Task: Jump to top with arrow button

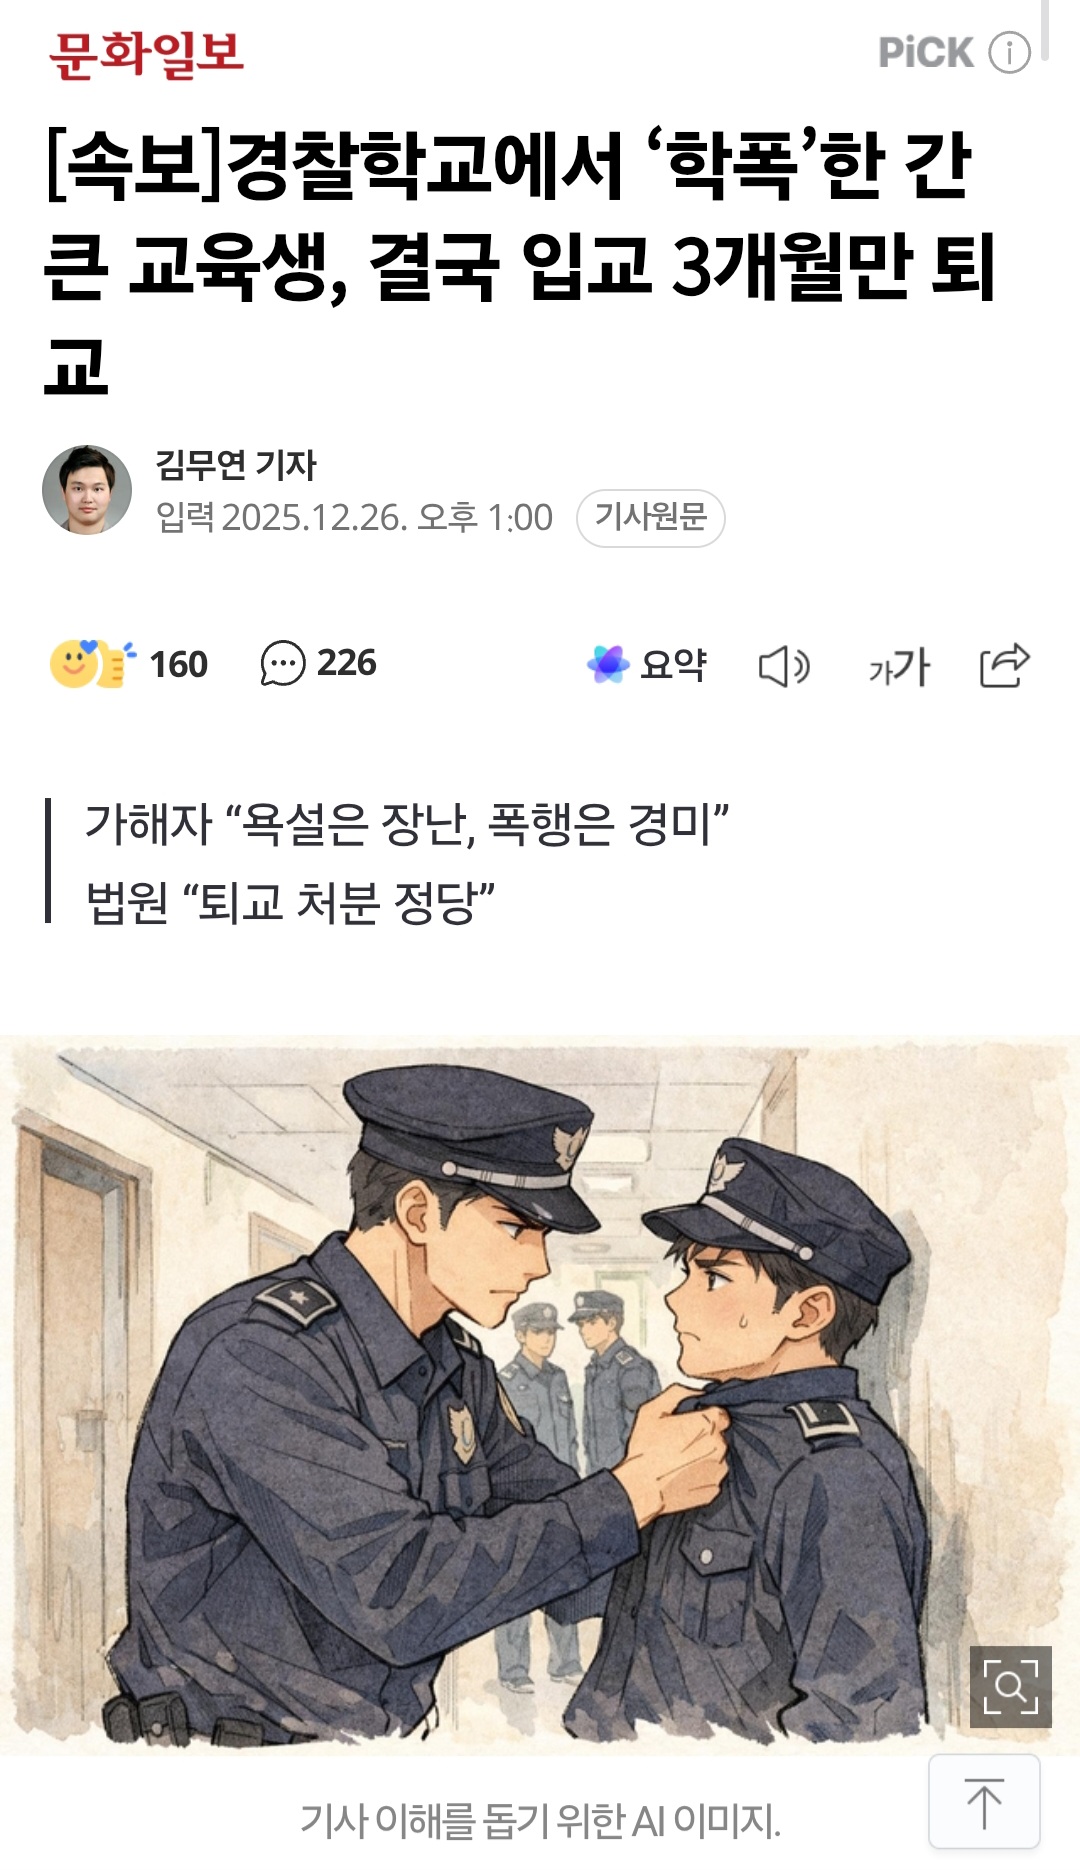Action: 984,1802
